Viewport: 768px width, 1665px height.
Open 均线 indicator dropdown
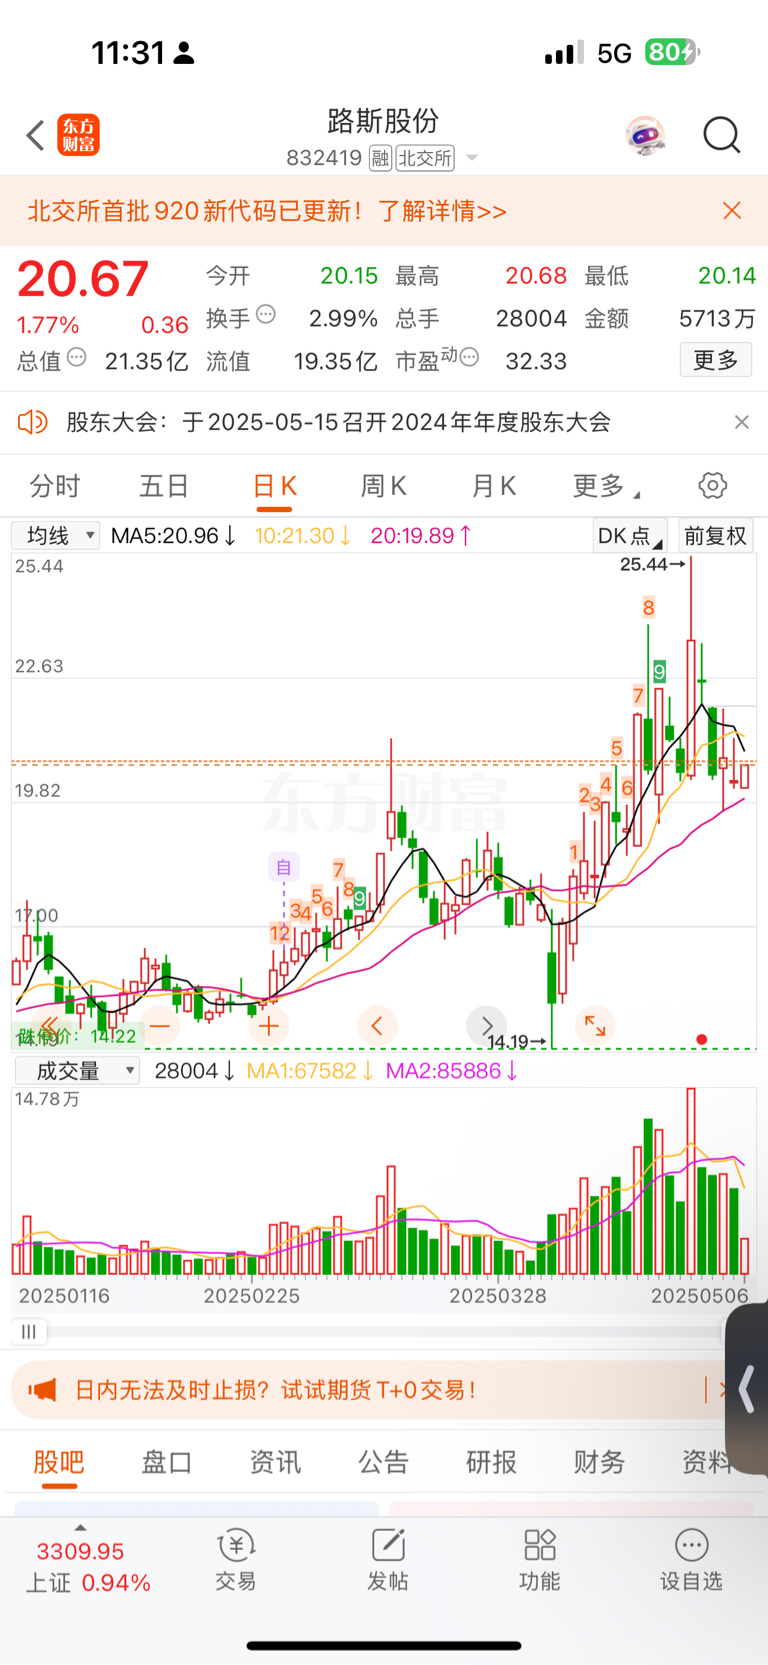coord(56,536)
